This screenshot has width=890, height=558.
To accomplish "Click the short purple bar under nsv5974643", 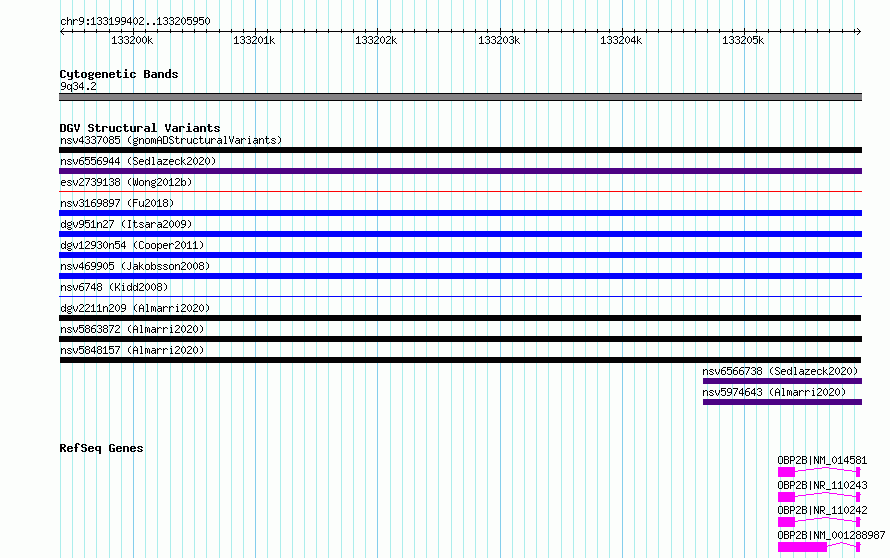I will (782, 402).
